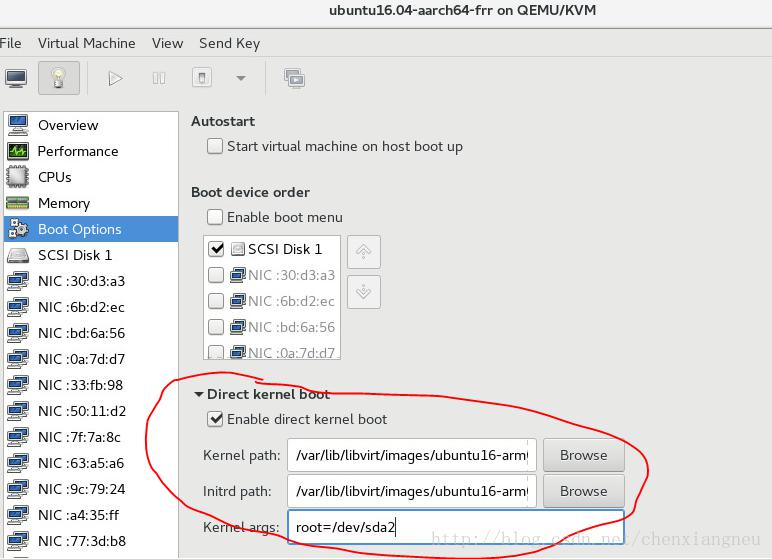Select NIC :77:3d:b8 in sidebar
The width and height of the screenshot is (772, 559).
pyautogui.click(x=91, y=541)
